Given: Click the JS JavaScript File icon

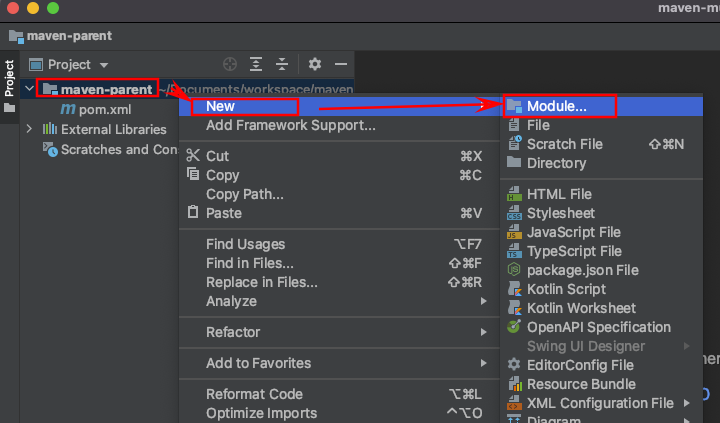Looking at the screenshot, I should click(x=514, y=231).
